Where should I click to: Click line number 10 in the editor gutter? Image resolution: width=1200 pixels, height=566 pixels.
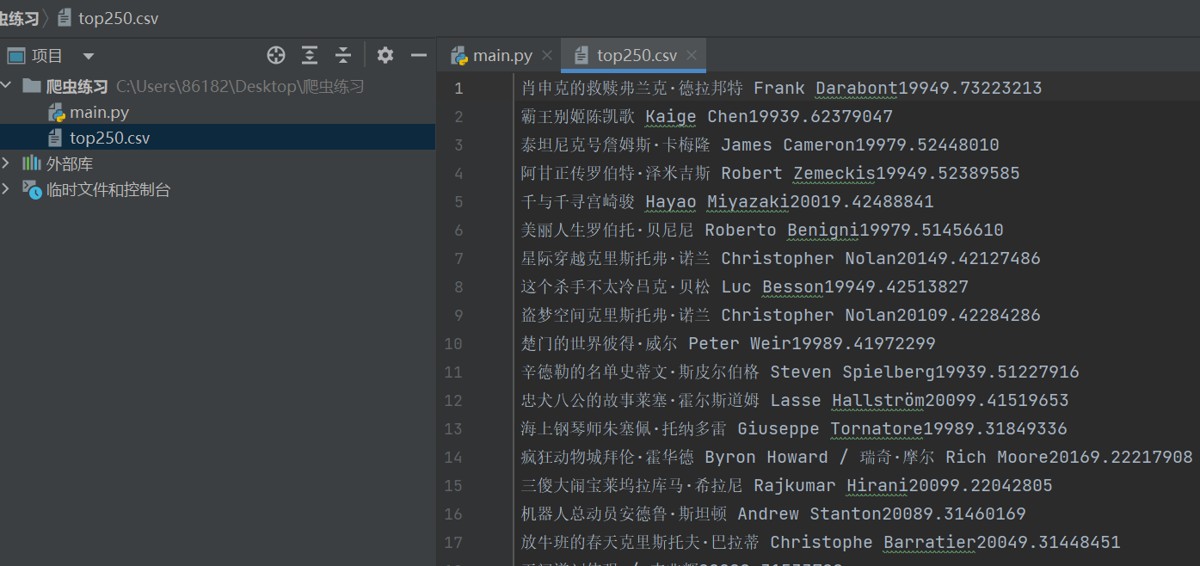(x=453, y=343)
